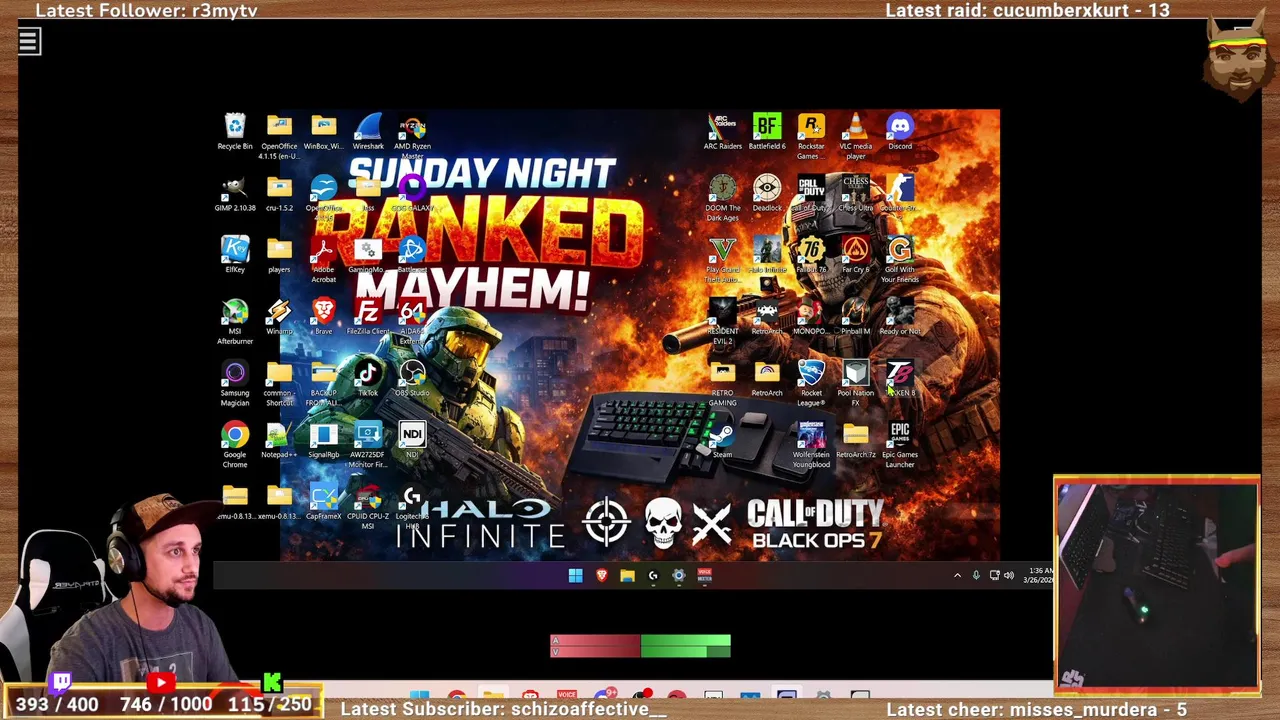Launch Pool Nation FX shortcut
This screenshot has height=720, width=1280.
click(855, 383)
